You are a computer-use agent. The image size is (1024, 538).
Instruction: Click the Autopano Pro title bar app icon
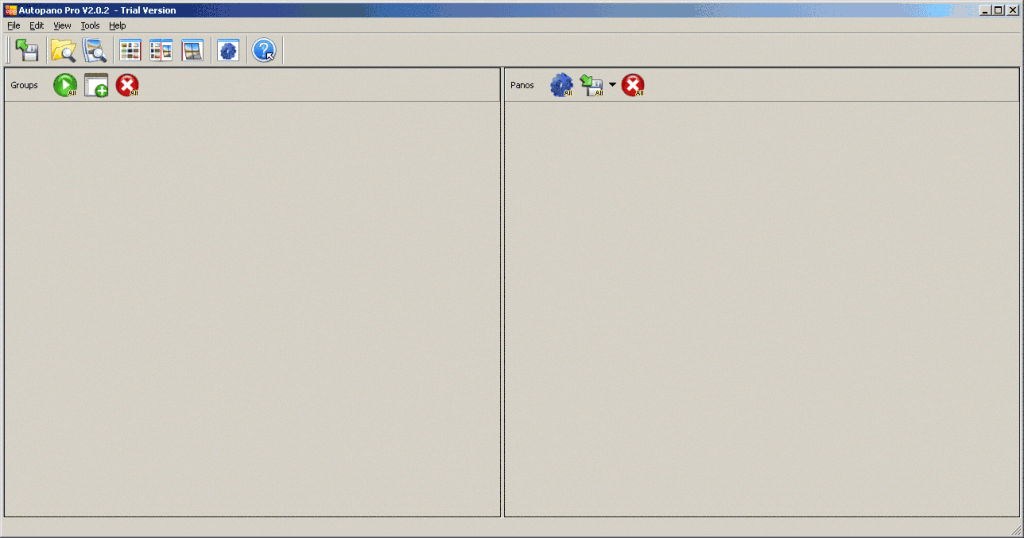[x=10, y=10]
